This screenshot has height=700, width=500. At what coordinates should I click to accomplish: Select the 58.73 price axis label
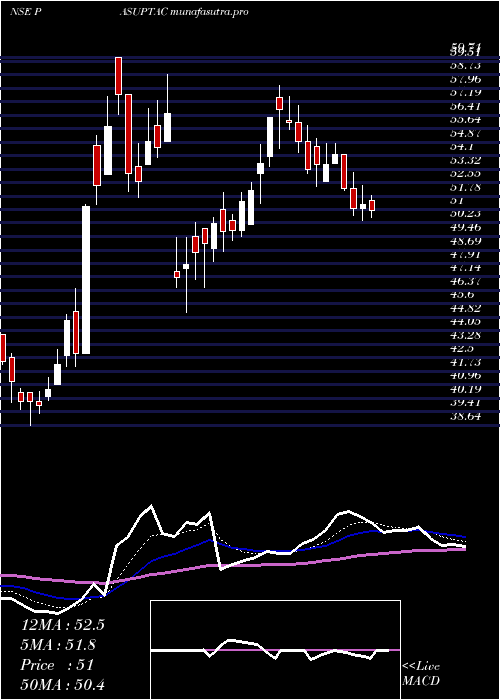tap(465, 66)
